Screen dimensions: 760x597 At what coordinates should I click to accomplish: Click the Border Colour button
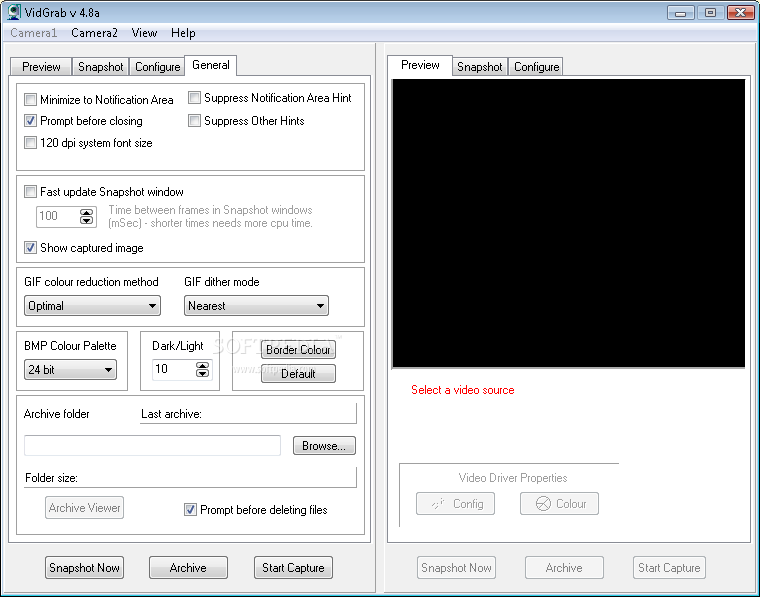298,350
